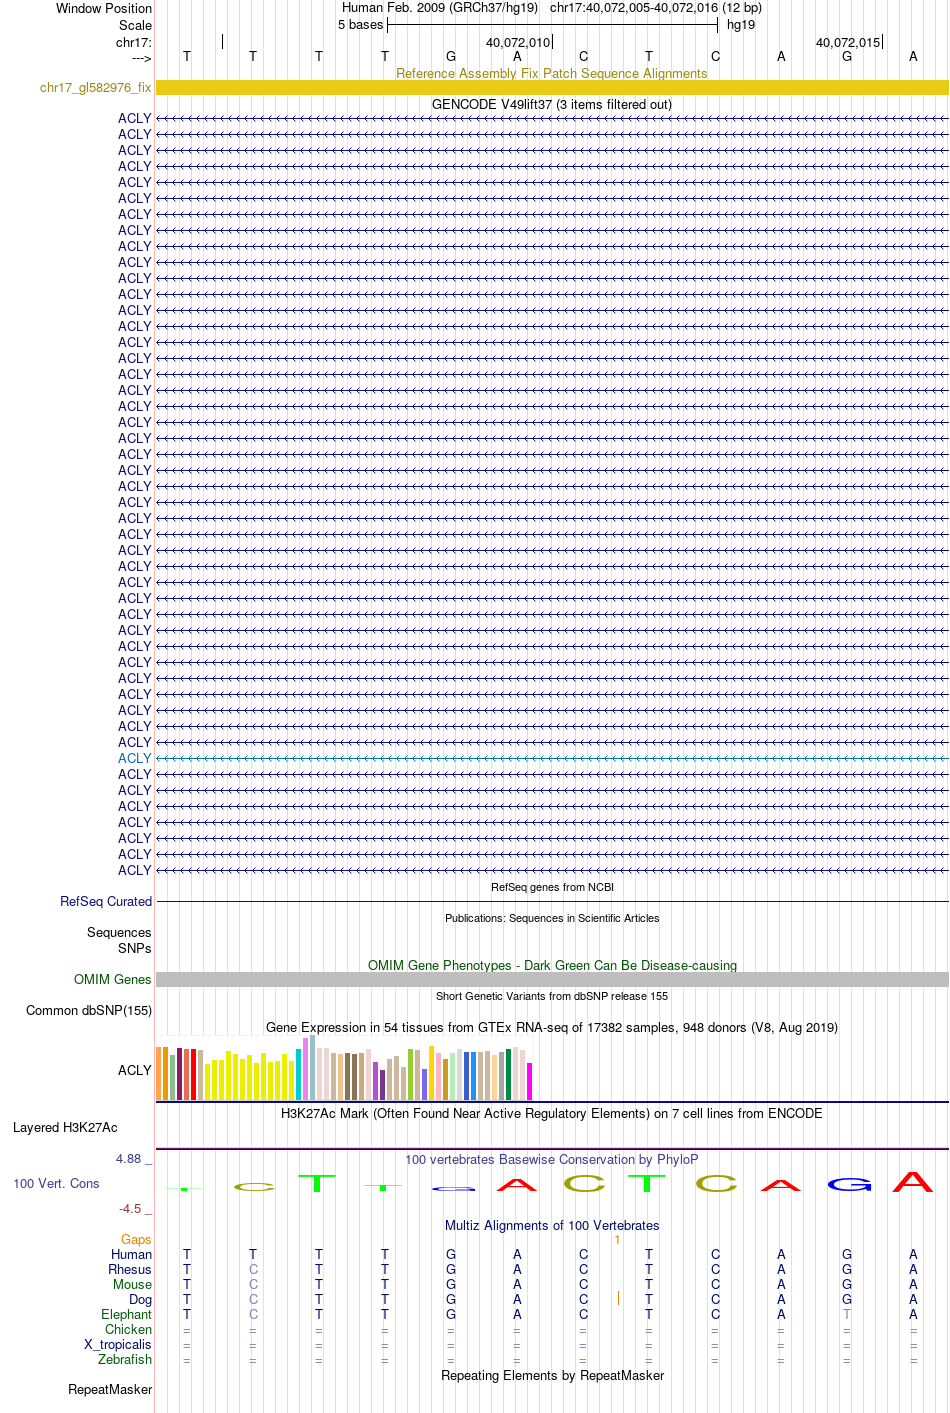Image resolution: width=950 pixels, height=1413 pixels.
Task: Click the Common dbSNP(155) track label
Action: (x=89, y=1010)
